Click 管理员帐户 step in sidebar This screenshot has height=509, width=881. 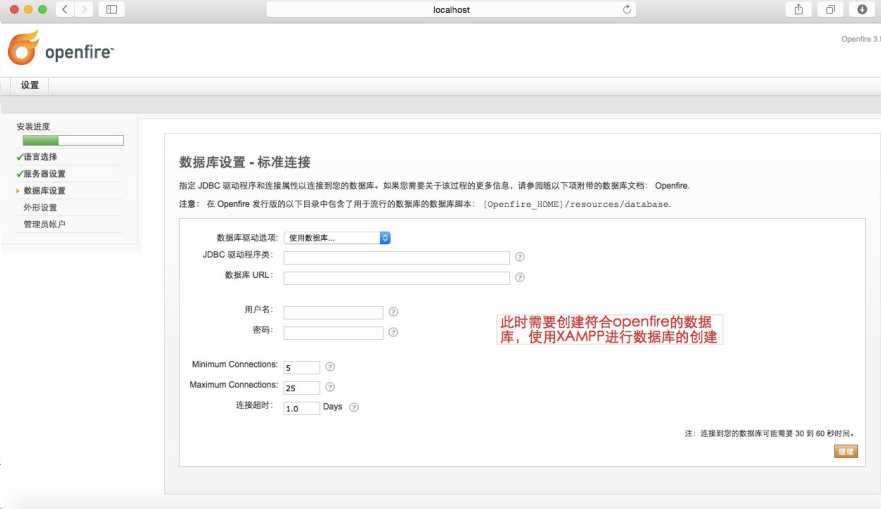point(44,224)
